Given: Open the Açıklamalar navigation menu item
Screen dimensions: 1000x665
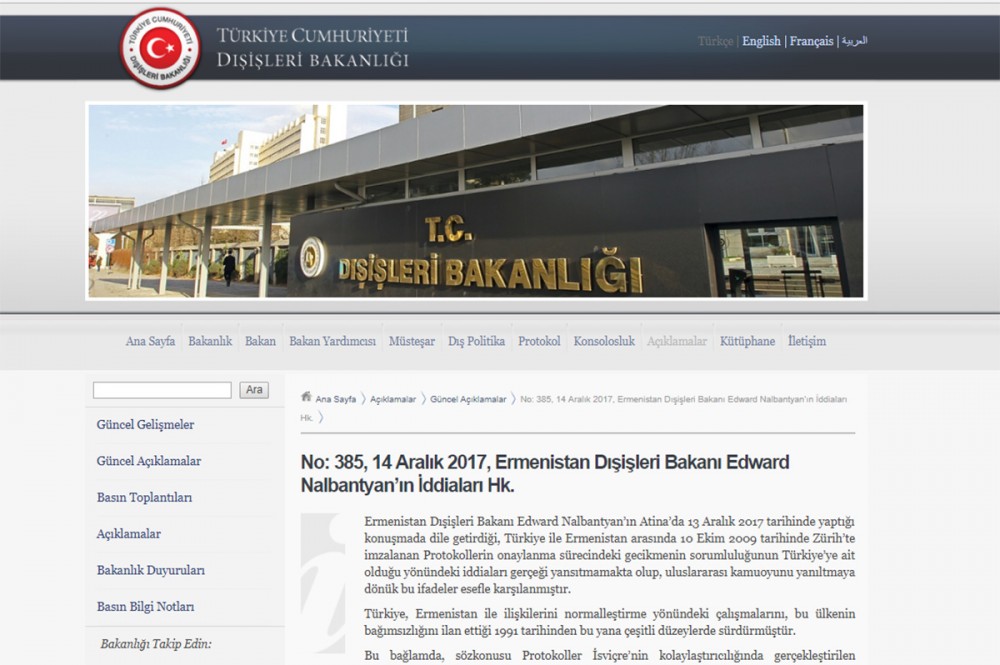Looking at the screenshot, I should click(677, 341).
